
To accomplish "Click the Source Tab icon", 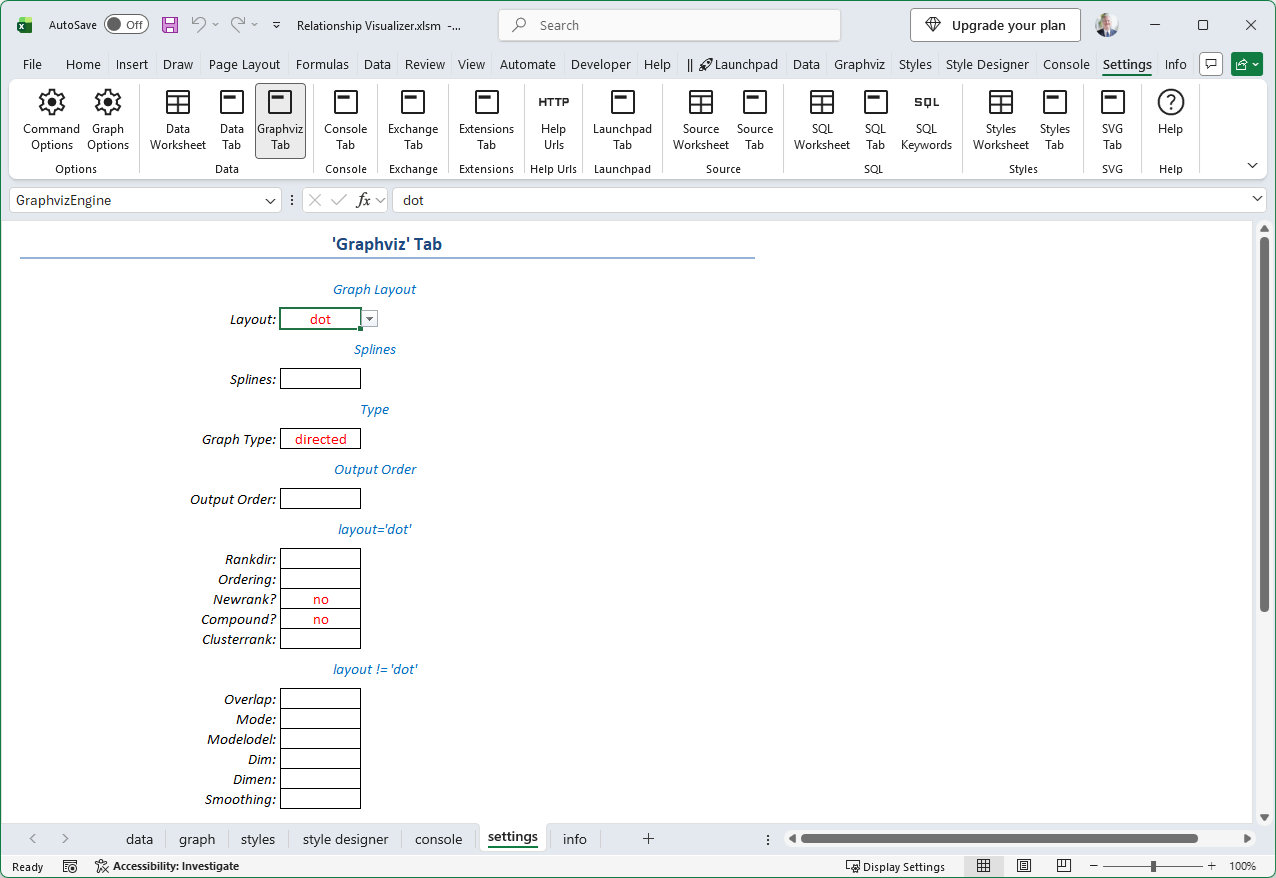I will (x=755, y=102).
